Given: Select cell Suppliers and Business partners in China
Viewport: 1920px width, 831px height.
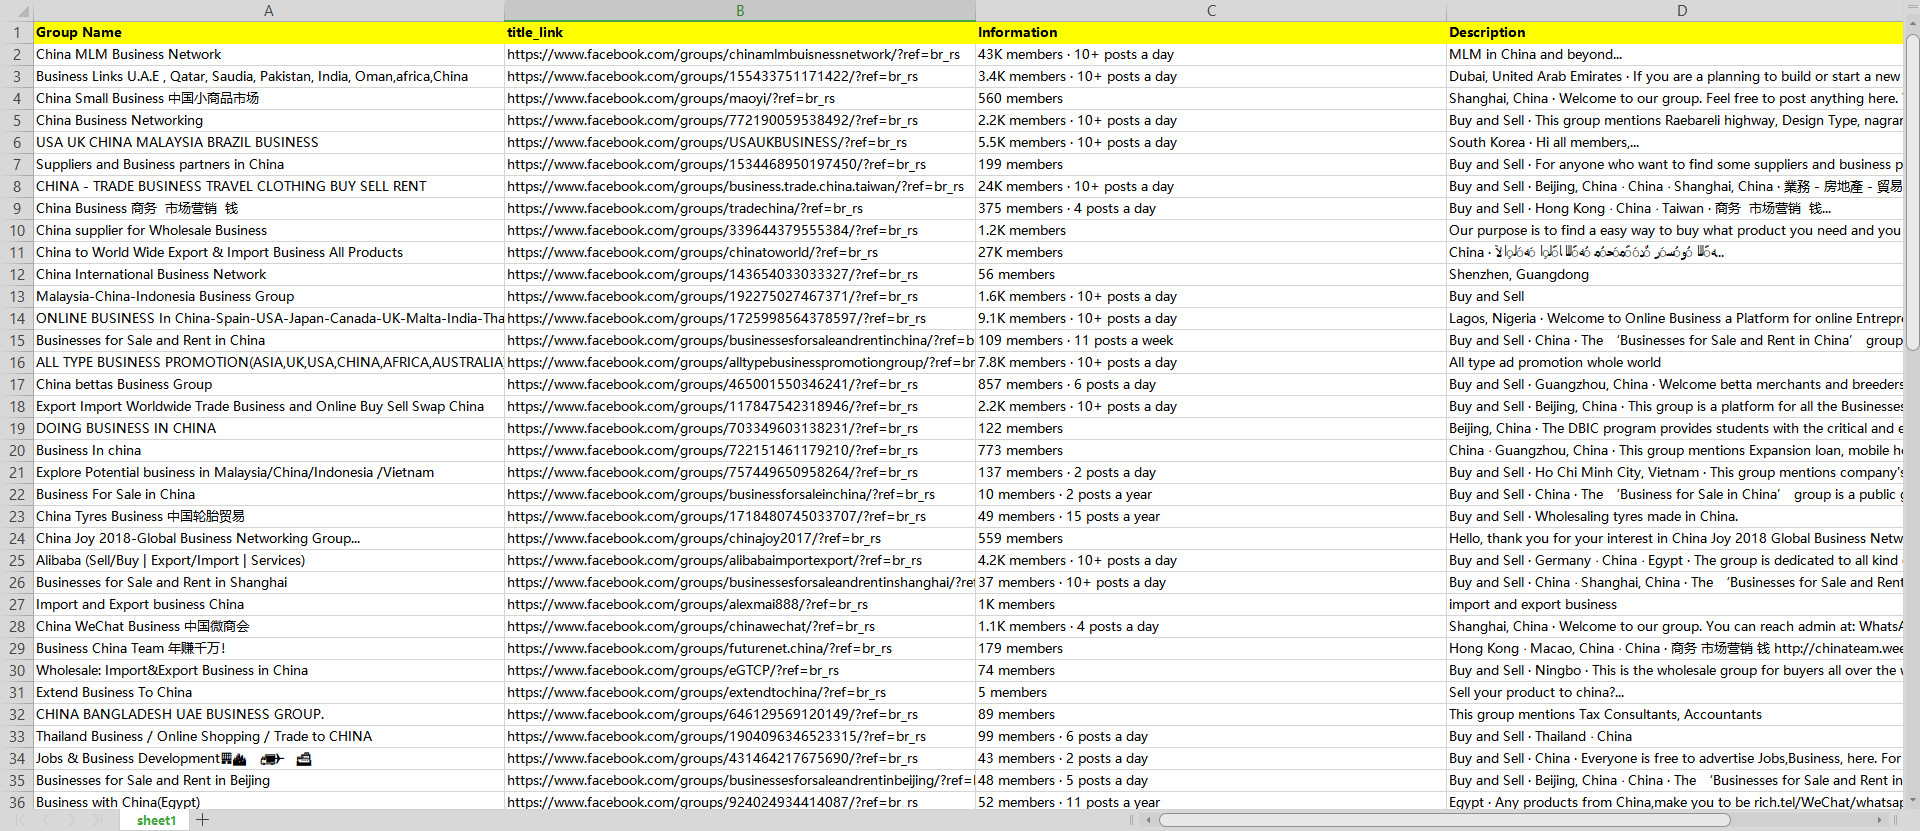Looking at the screenshot, I should [269, 164].
